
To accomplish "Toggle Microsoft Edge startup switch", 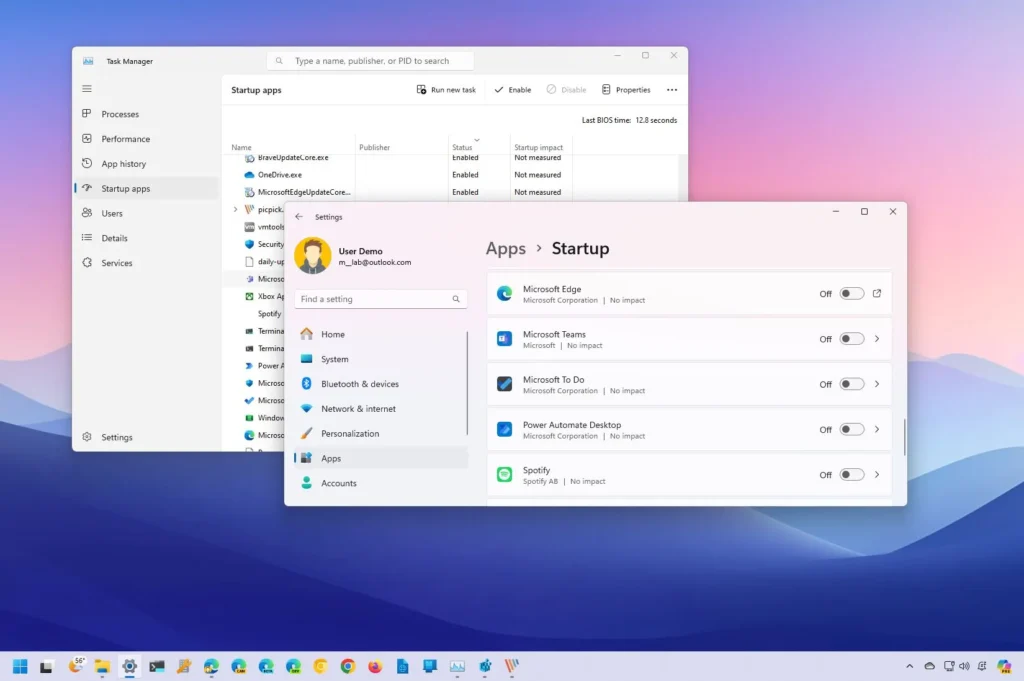I will tap(851, 293).
